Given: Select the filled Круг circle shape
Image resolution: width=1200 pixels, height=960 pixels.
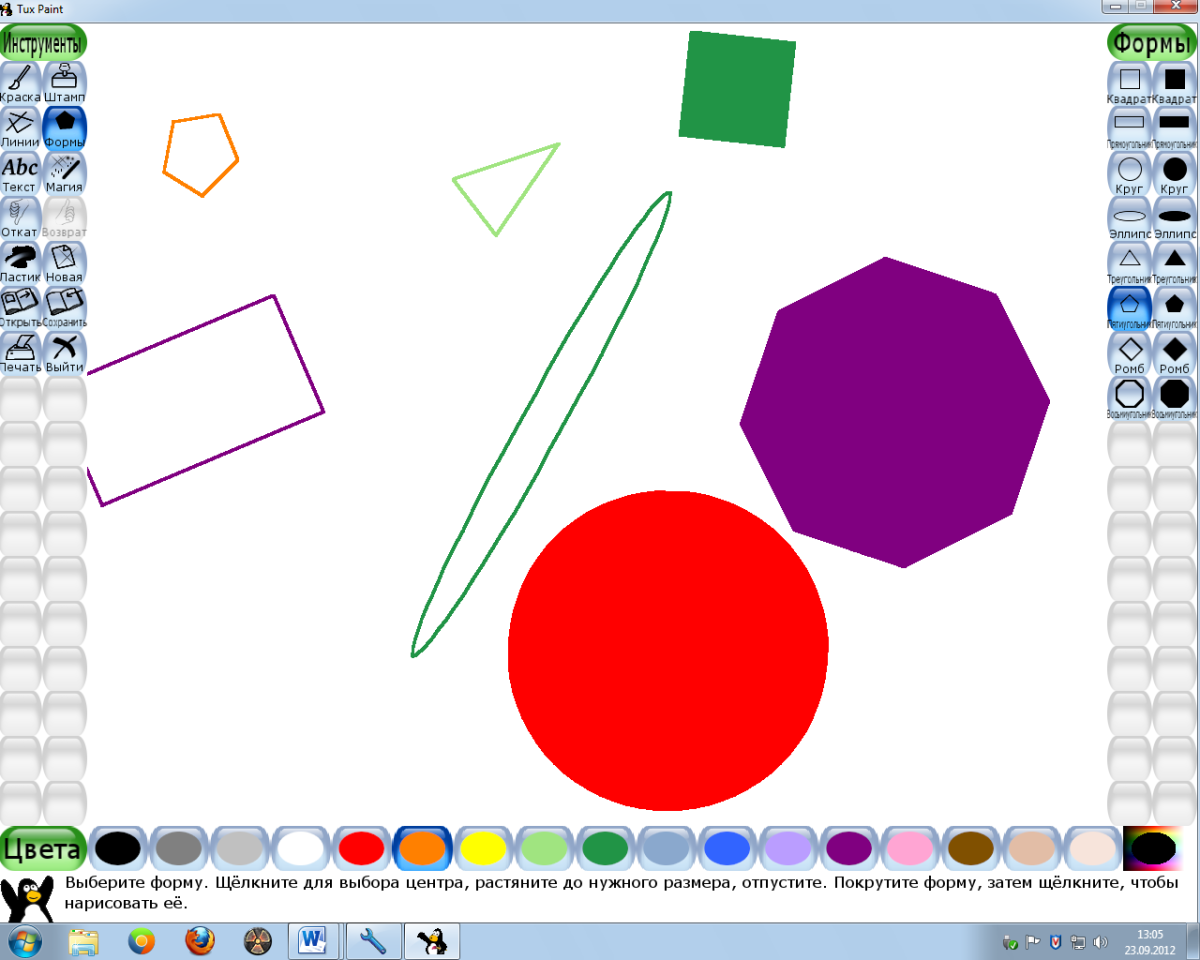Looking at the screenshot, I should (1174, 172).
